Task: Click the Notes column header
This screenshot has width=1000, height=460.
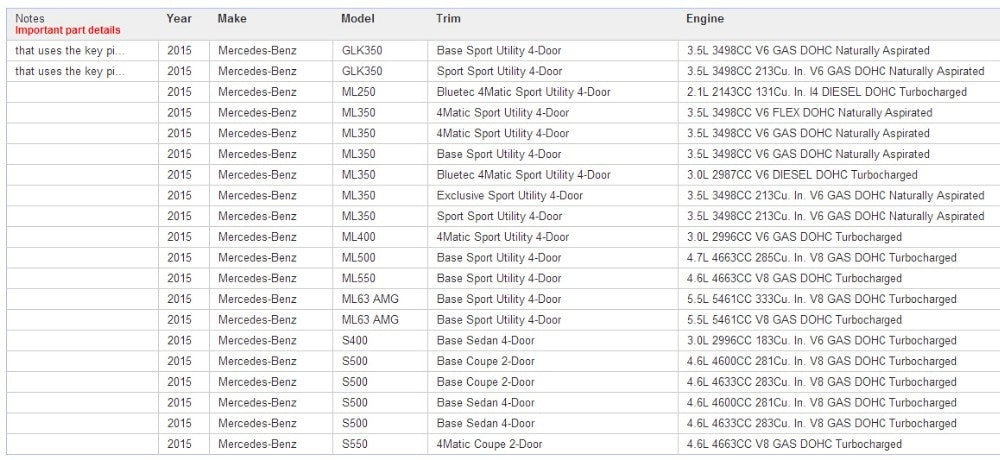Action: [x=30, y=19]
